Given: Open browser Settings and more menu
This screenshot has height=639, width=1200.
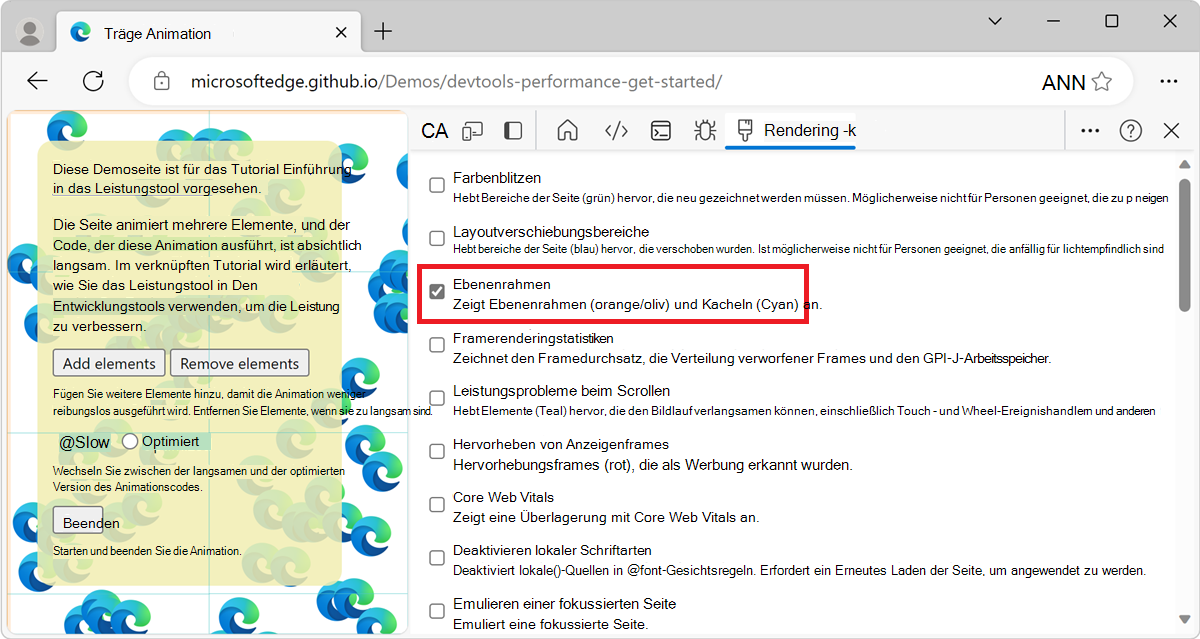Looking at the screenshot, I should click(x=1168, y=81).
